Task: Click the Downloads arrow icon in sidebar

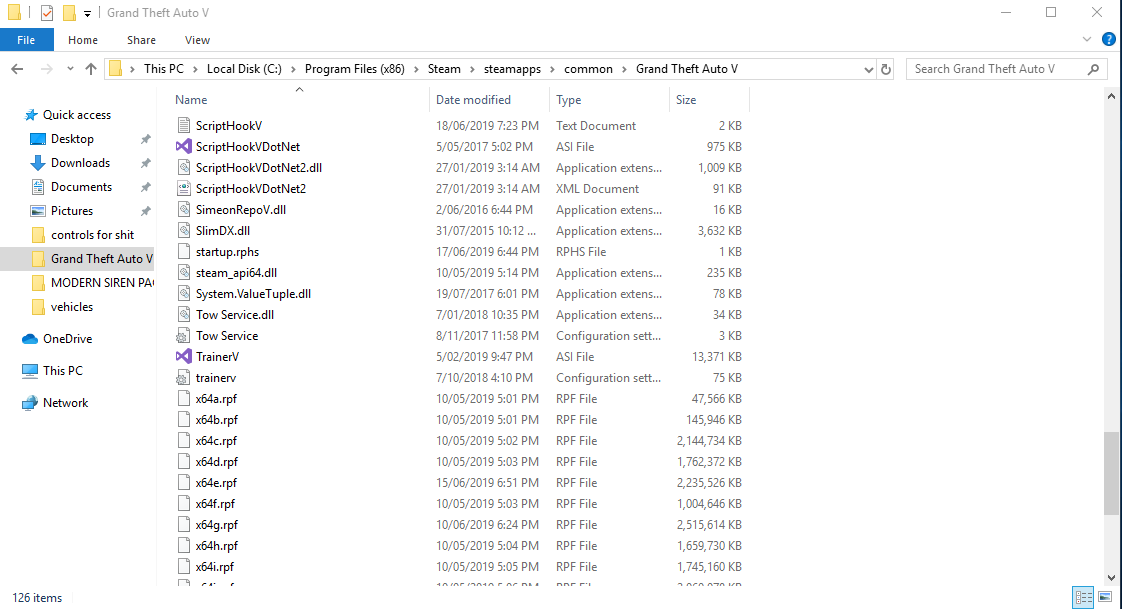Action: [38, 163]
